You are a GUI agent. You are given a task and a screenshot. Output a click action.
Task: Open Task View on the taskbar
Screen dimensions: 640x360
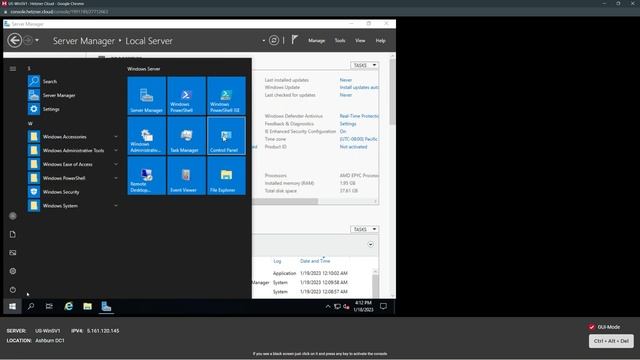(x=49, y=306)
